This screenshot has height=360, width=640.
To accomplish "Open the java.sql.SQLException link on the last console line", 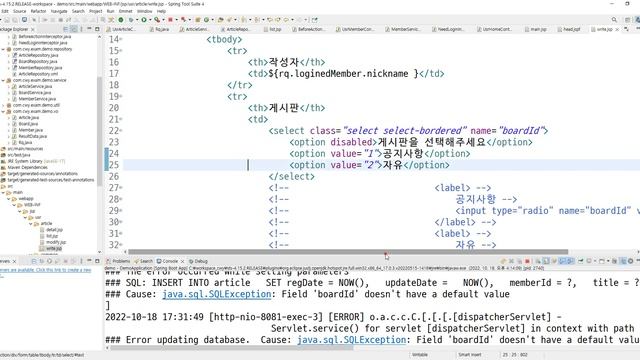I will tap(351, 340).
